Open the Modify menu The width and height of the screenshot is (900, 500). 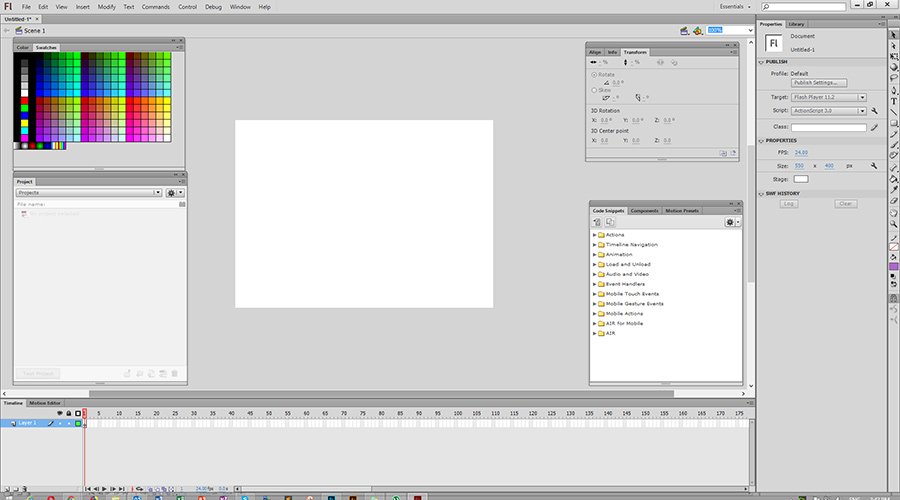pos(106,7)
